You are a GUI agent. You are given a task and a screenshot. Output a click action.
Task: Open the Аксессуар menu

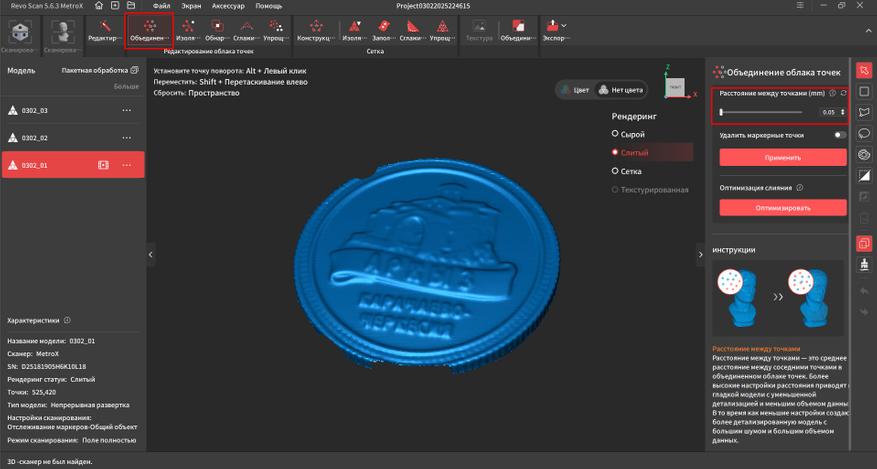[228, 6]
